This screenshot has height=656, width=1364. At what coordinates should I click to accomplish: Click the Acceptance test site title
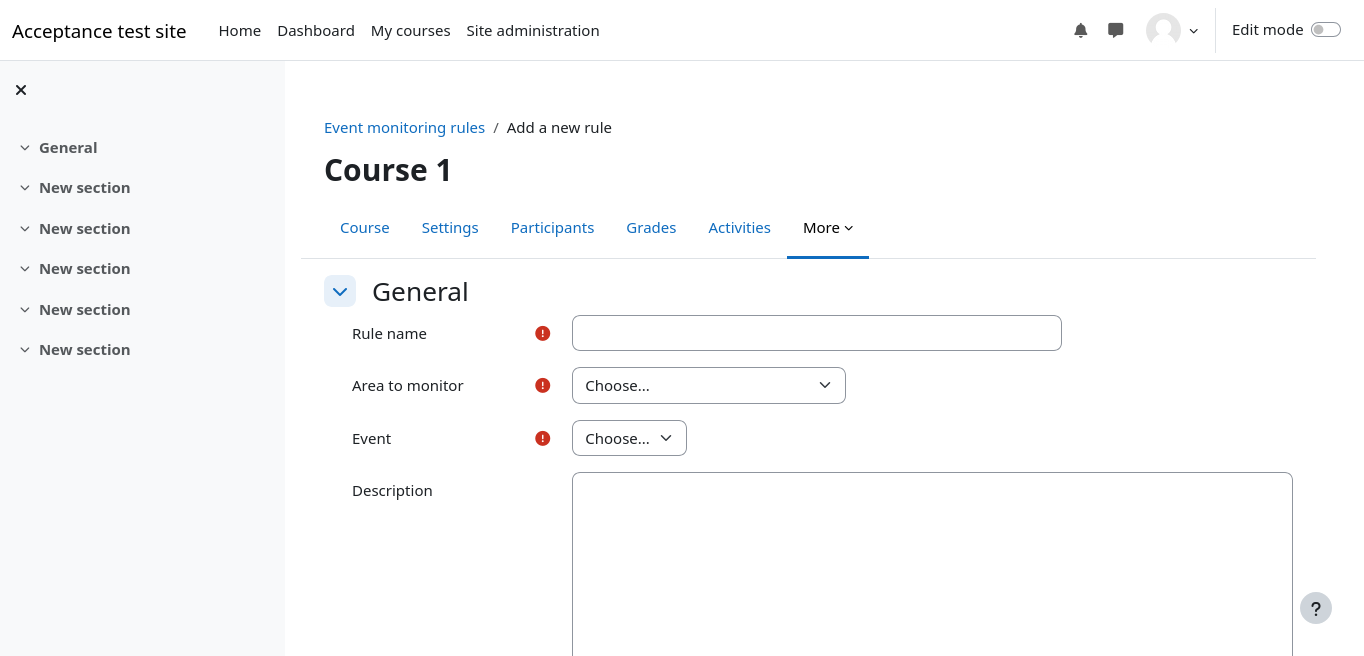coord(99,31)
